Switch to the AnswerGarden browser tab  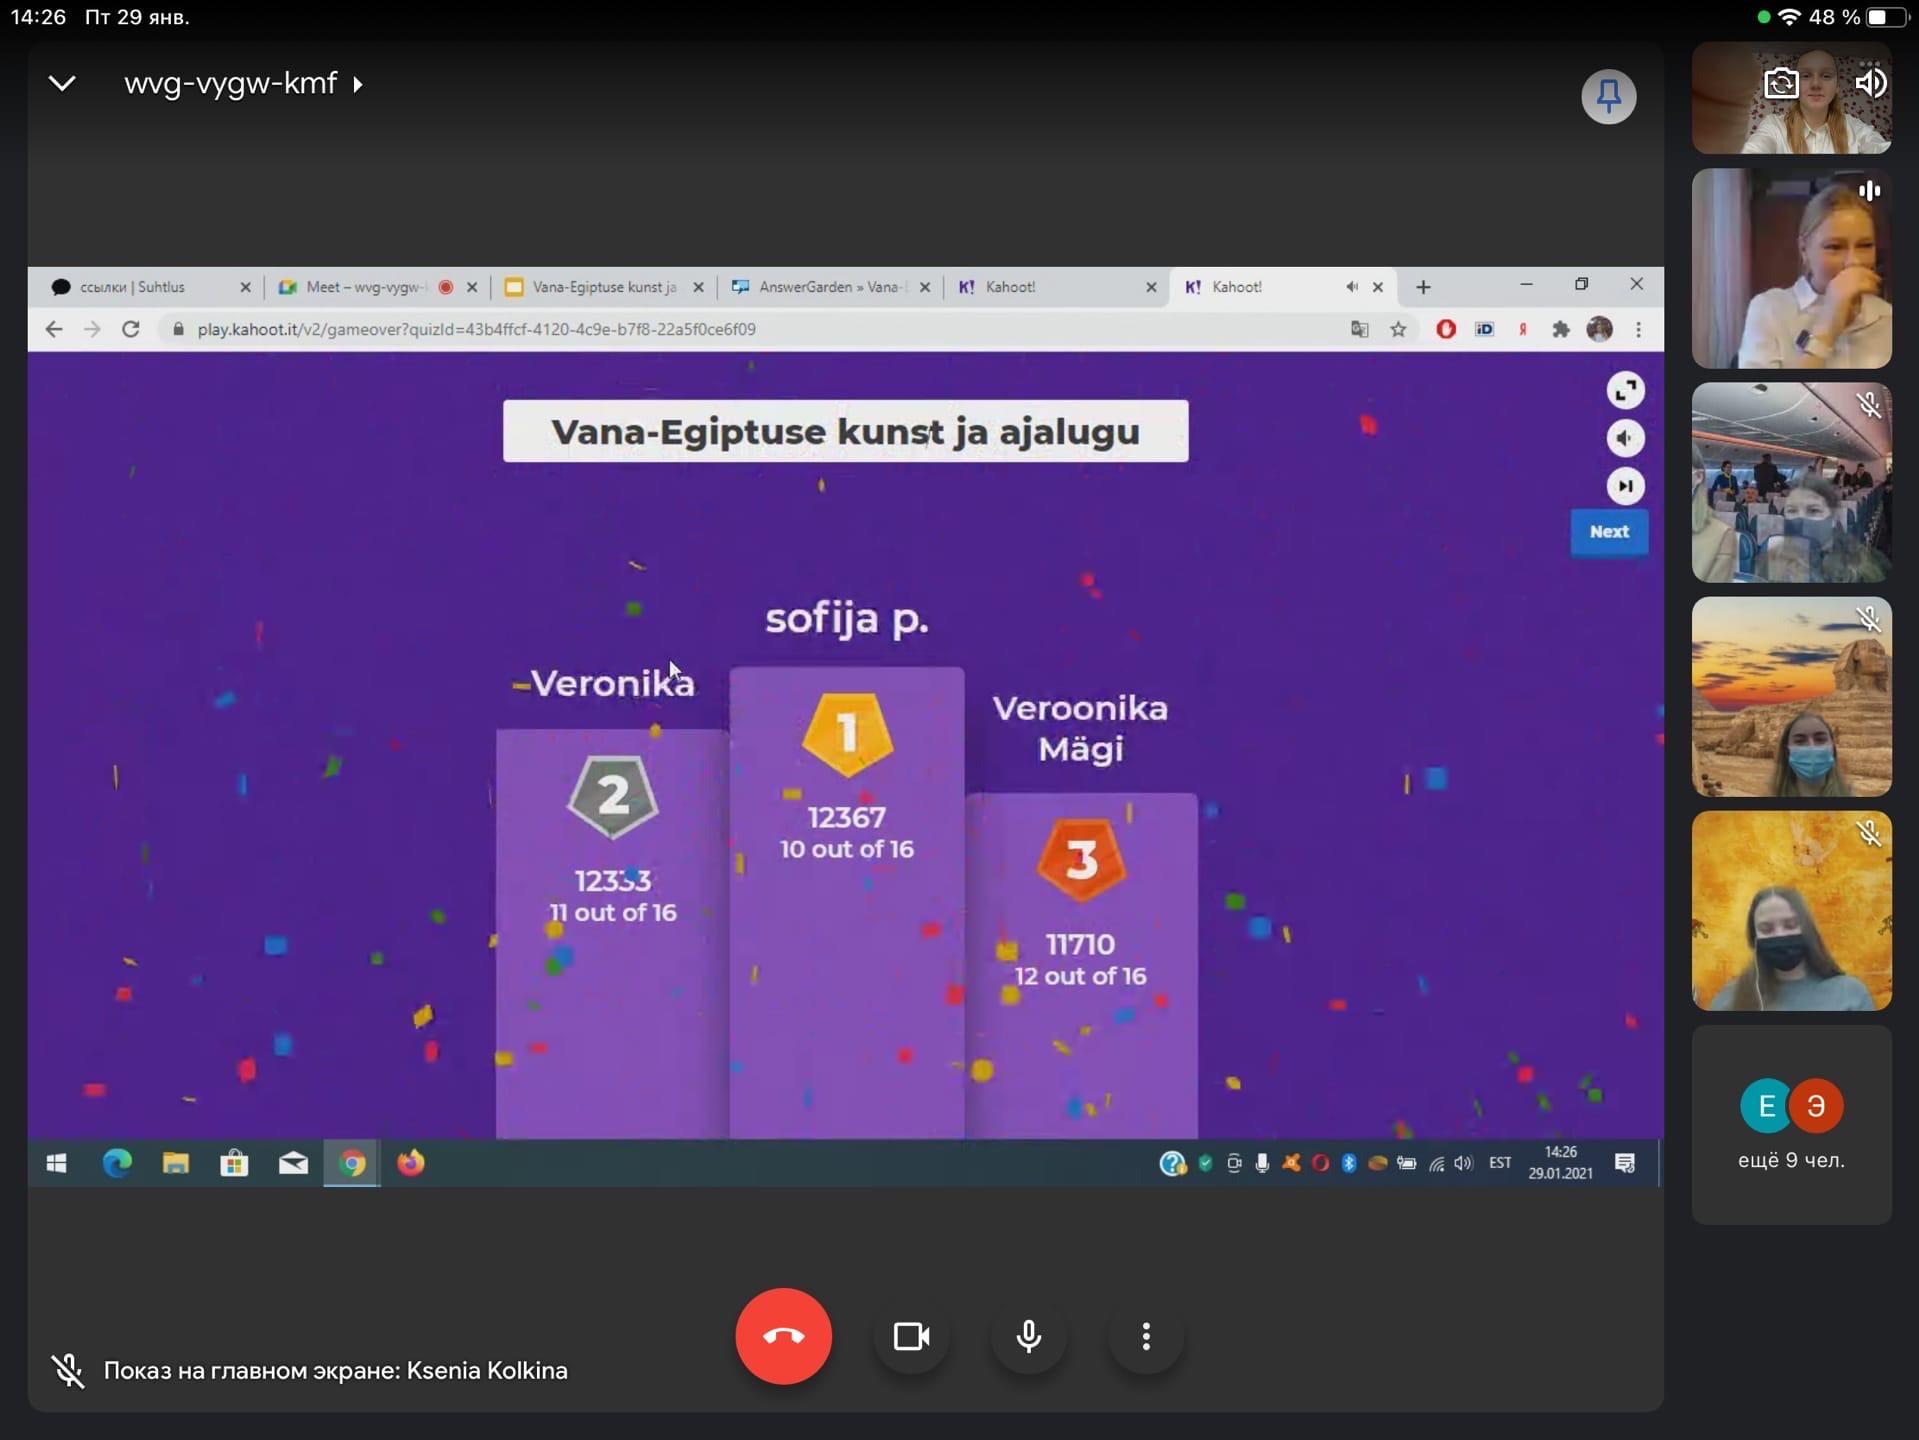point(826,287)
